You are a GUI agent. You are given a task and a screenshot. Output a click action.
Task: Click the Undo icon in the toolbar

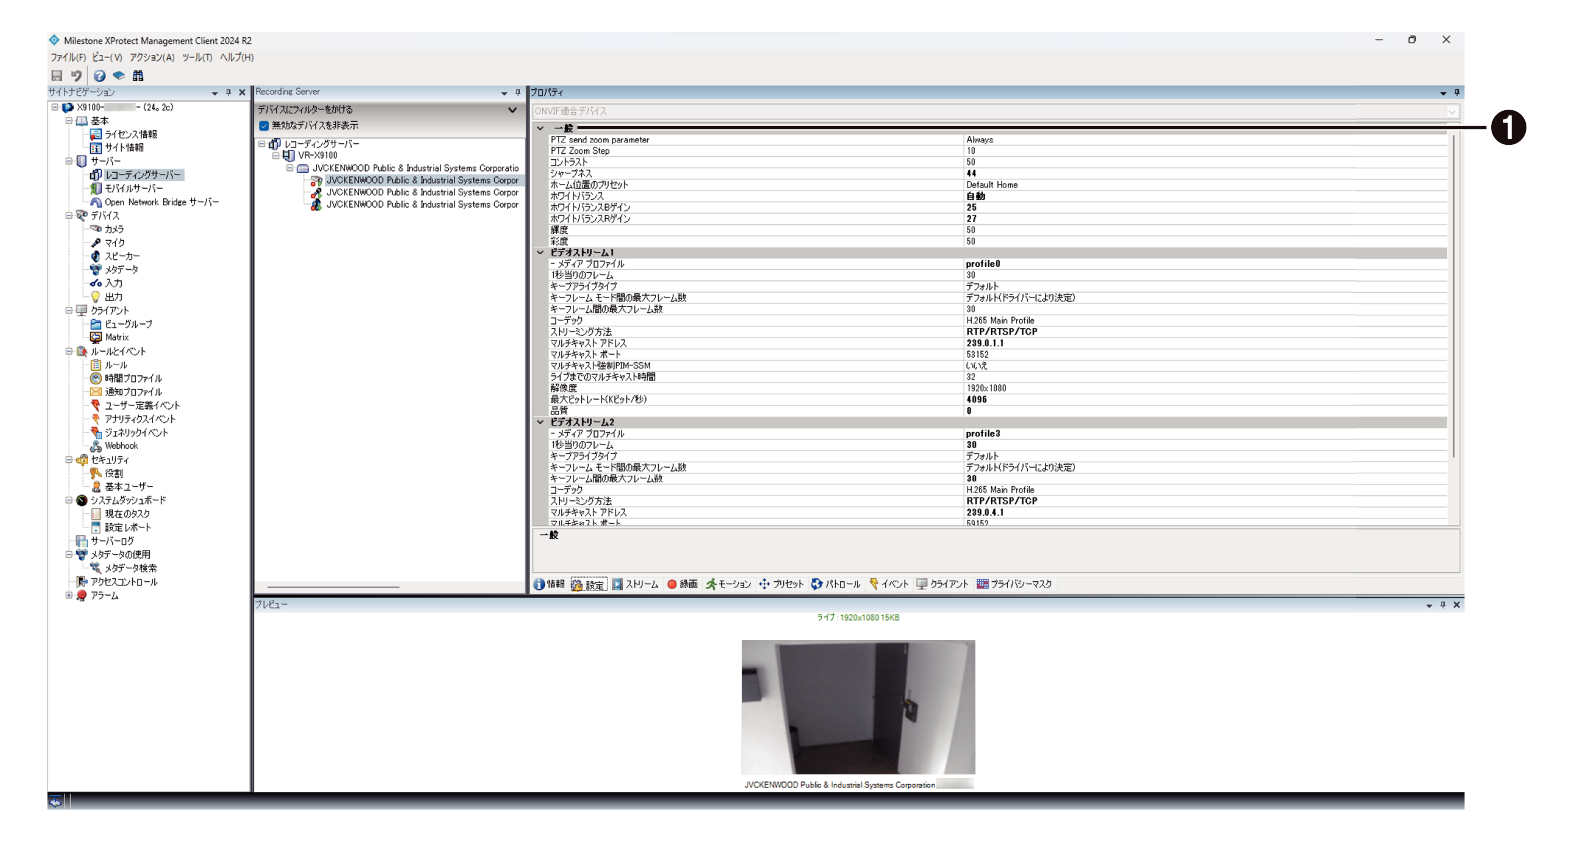[x=76, y=76]
